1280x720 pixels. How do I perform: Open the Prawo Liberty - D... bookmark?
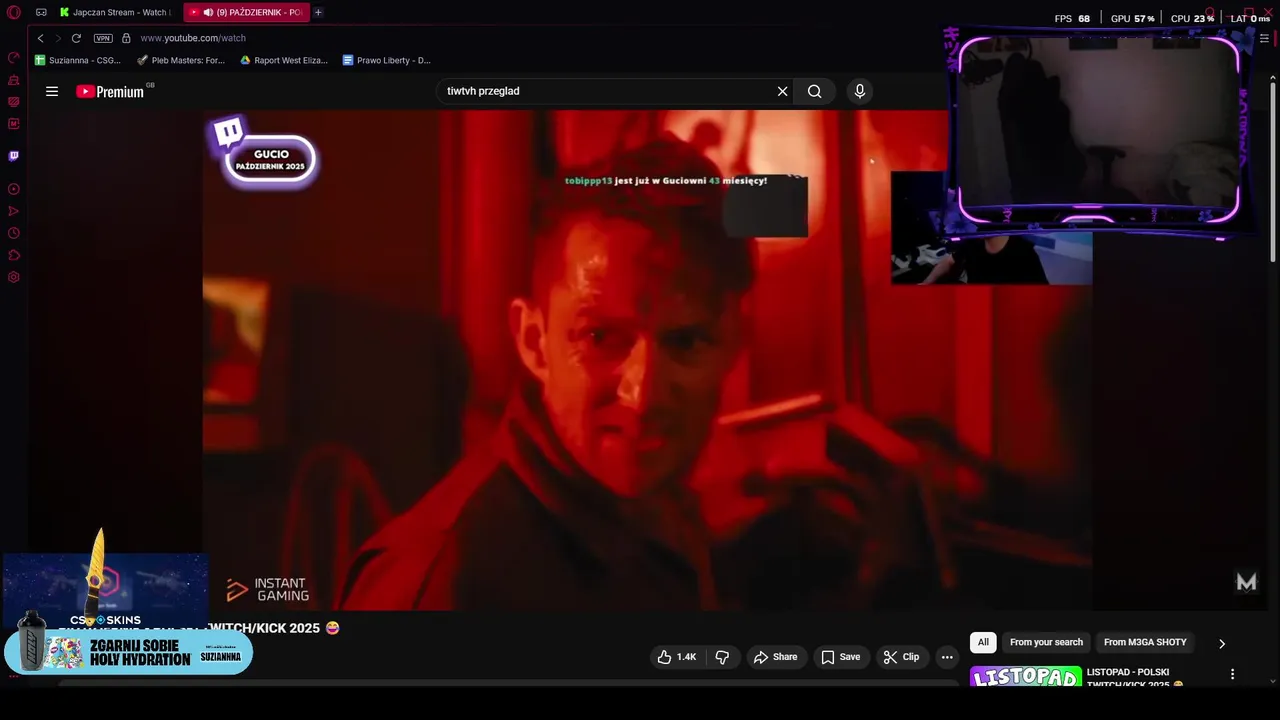tap(387, 60)
